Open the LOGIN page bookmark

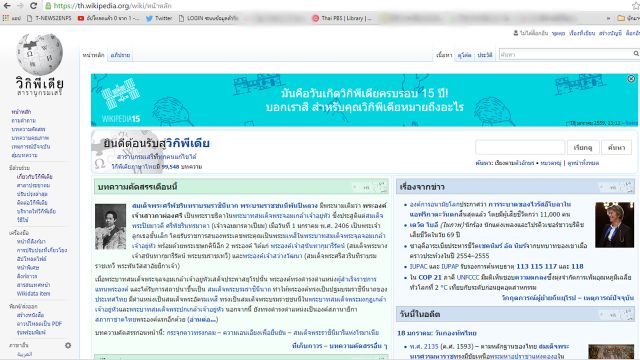tap(208, 18)
